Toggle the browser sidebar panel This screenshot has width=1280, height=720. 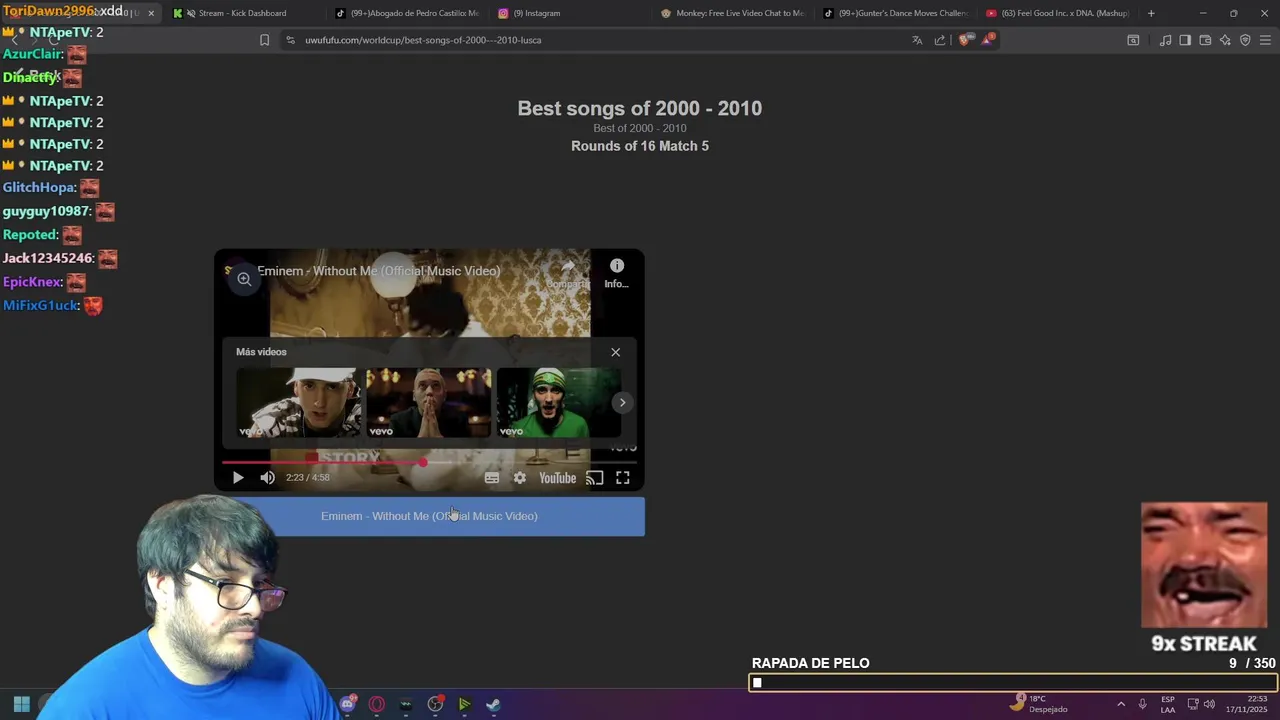[x=1185, y=40]
